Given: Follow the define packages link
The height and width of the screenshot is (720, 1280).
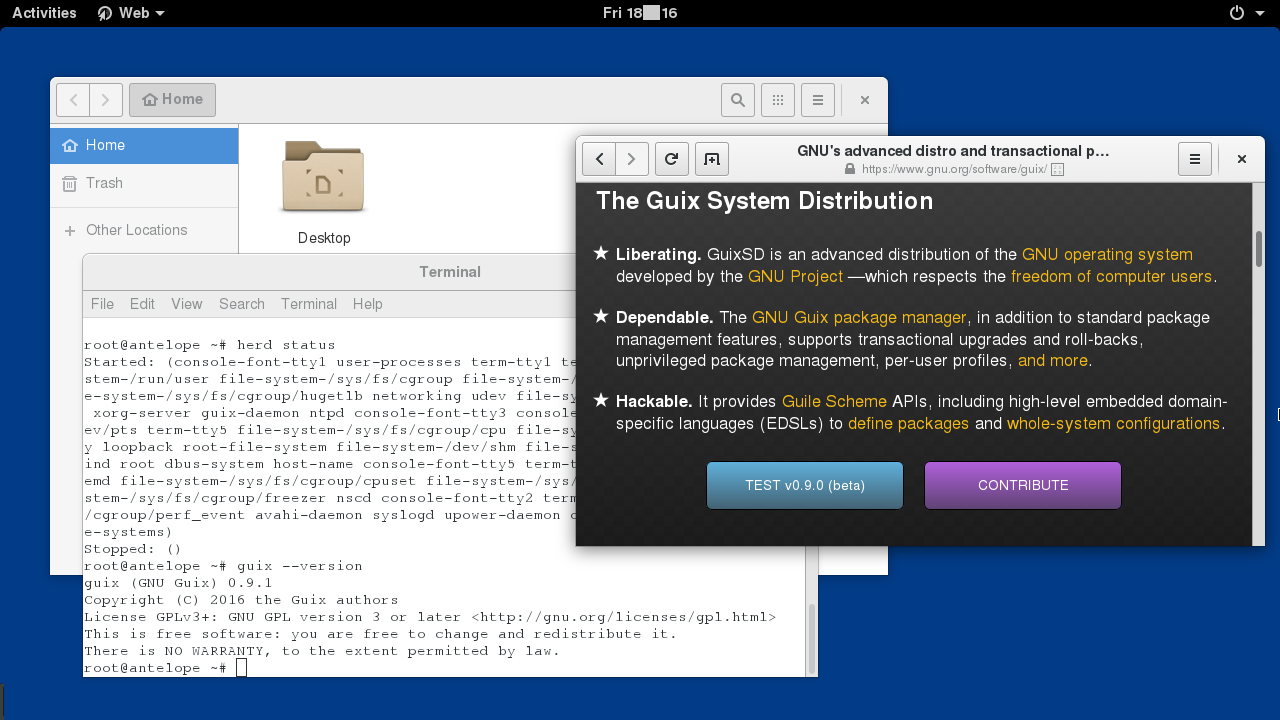Looking at the screenshot, I should click(x=908, y=423).
